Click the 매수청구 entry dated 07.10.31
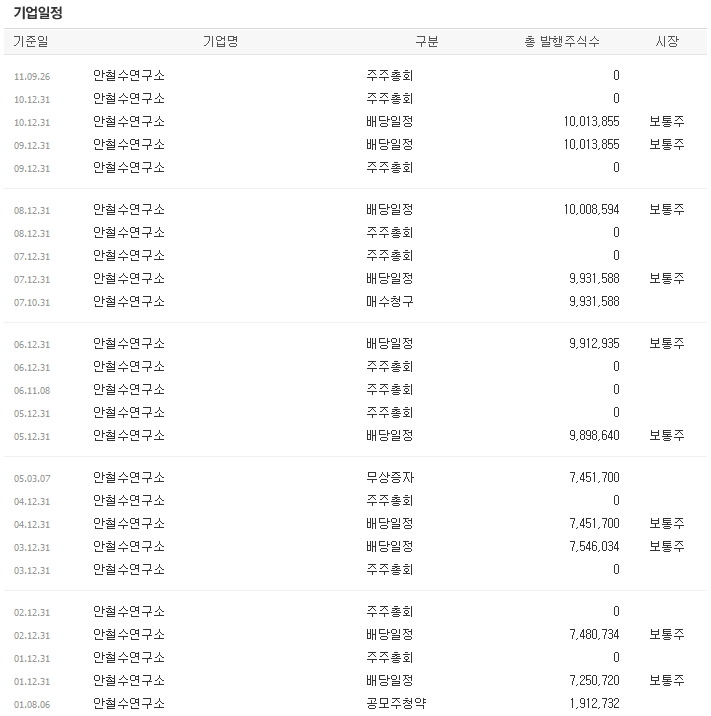The width and height of the screenshot is (711, 716). pyautogui.click(x=390, y=302)
